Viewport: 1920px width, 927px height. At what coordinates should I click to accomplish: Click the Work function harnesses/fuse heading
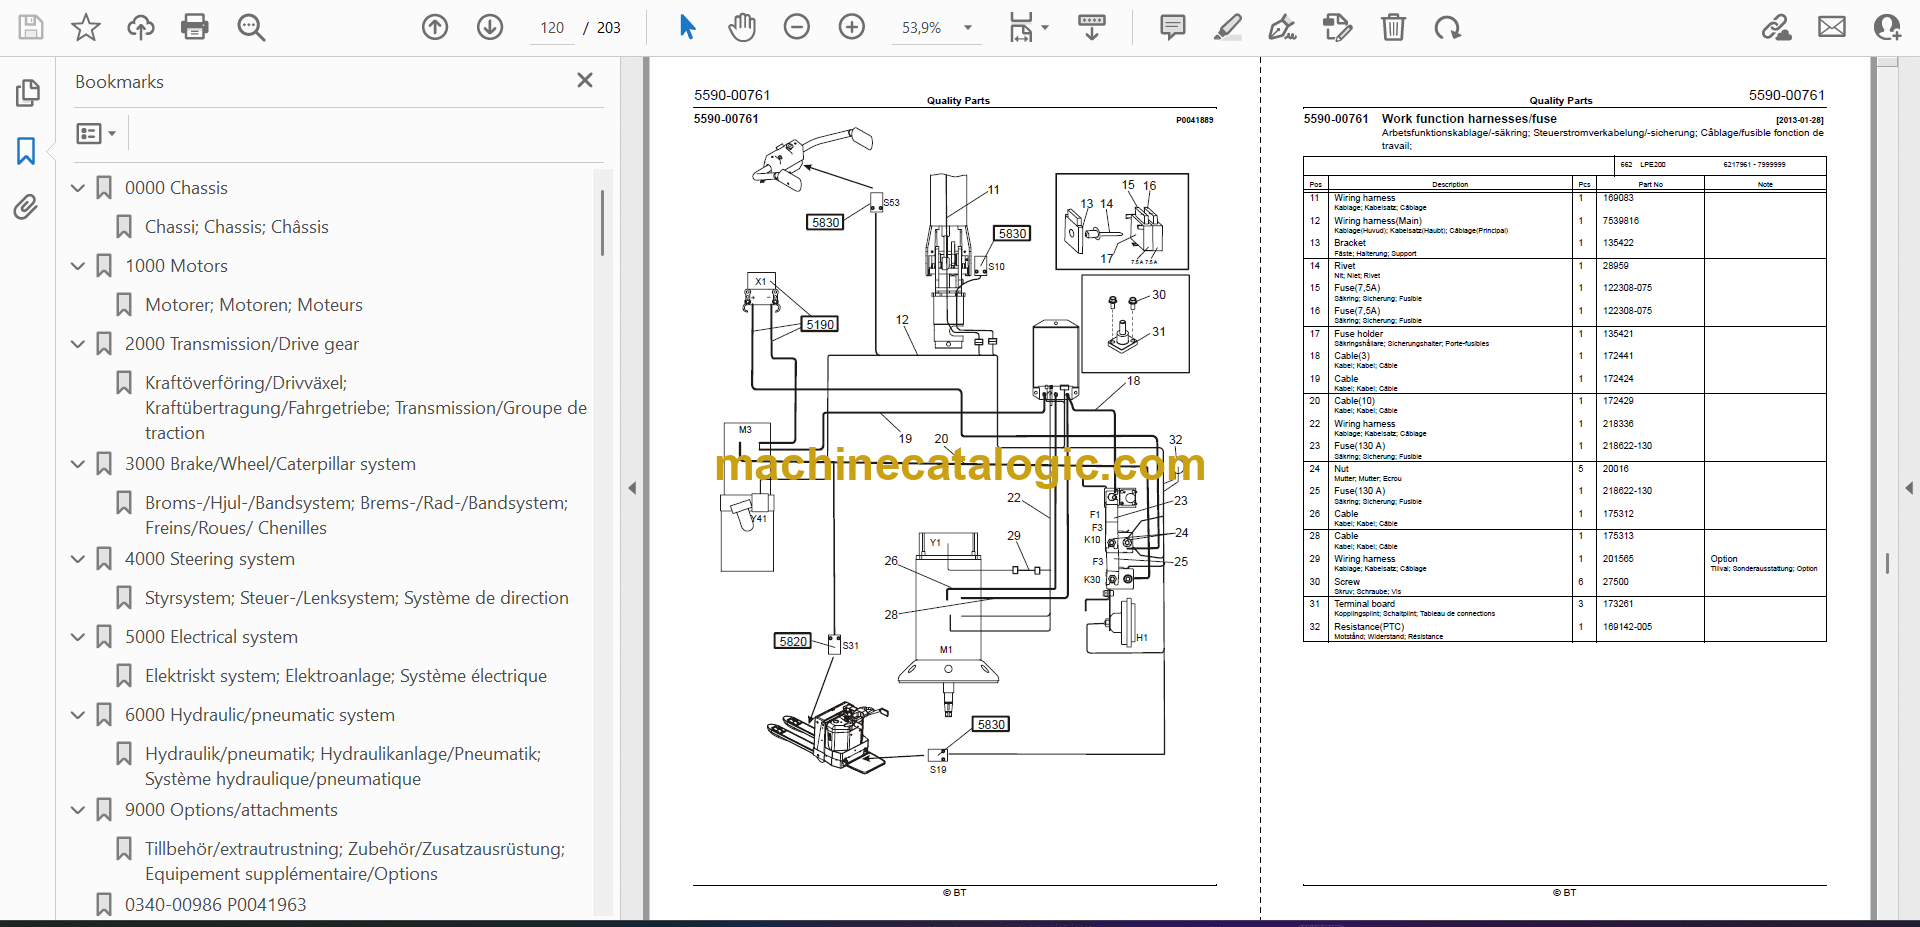[x=1469, y=119]
